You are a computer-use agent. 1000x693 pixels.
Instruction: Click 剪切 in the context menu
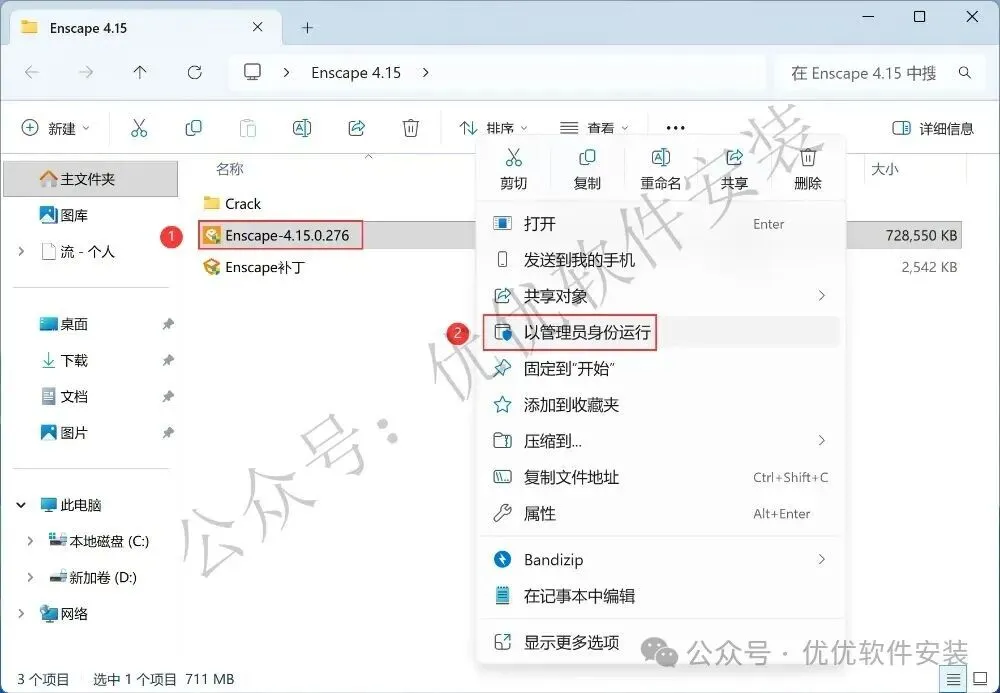(x=513, y=170)
